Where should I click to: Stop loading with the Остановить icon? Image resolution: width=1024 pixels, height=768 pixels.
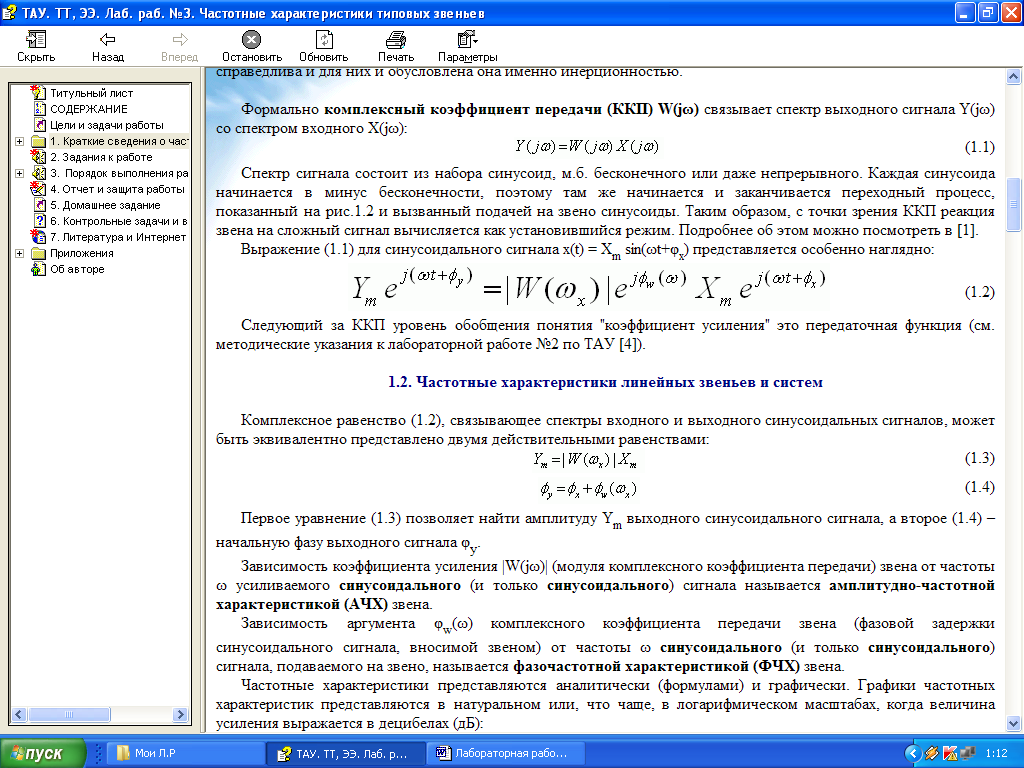tap(251, 40)
